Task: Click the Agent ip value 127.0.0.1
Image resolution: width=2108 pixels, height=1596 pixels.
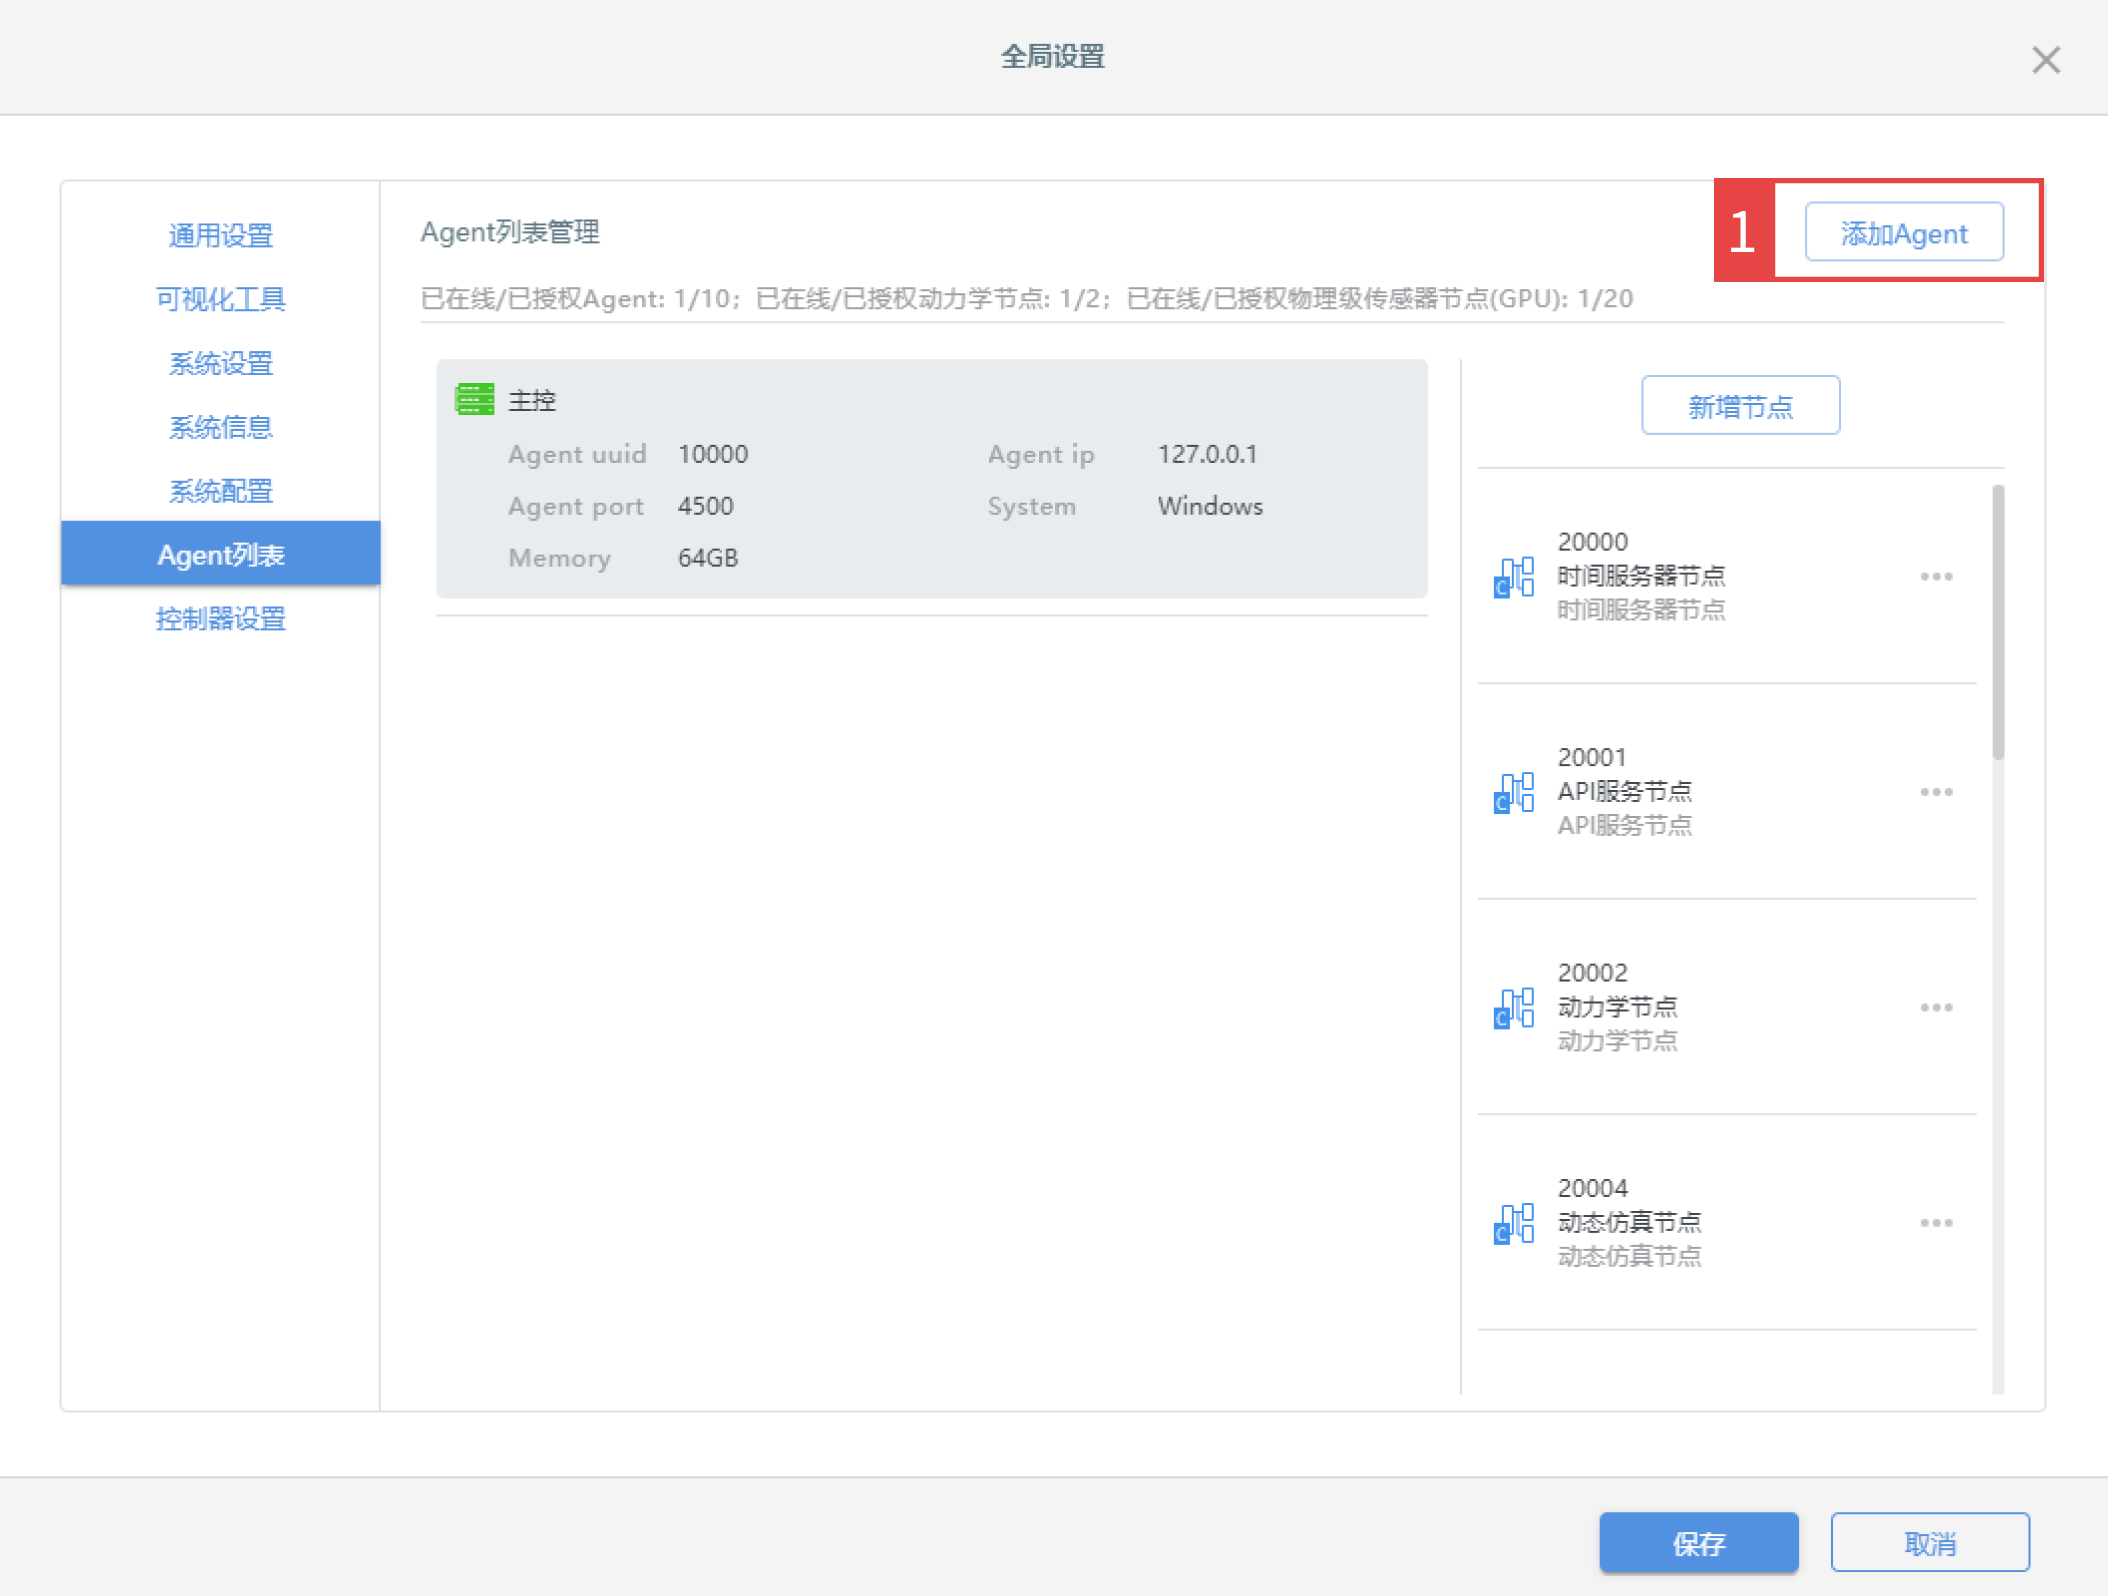Action: tap(1207, 454)
